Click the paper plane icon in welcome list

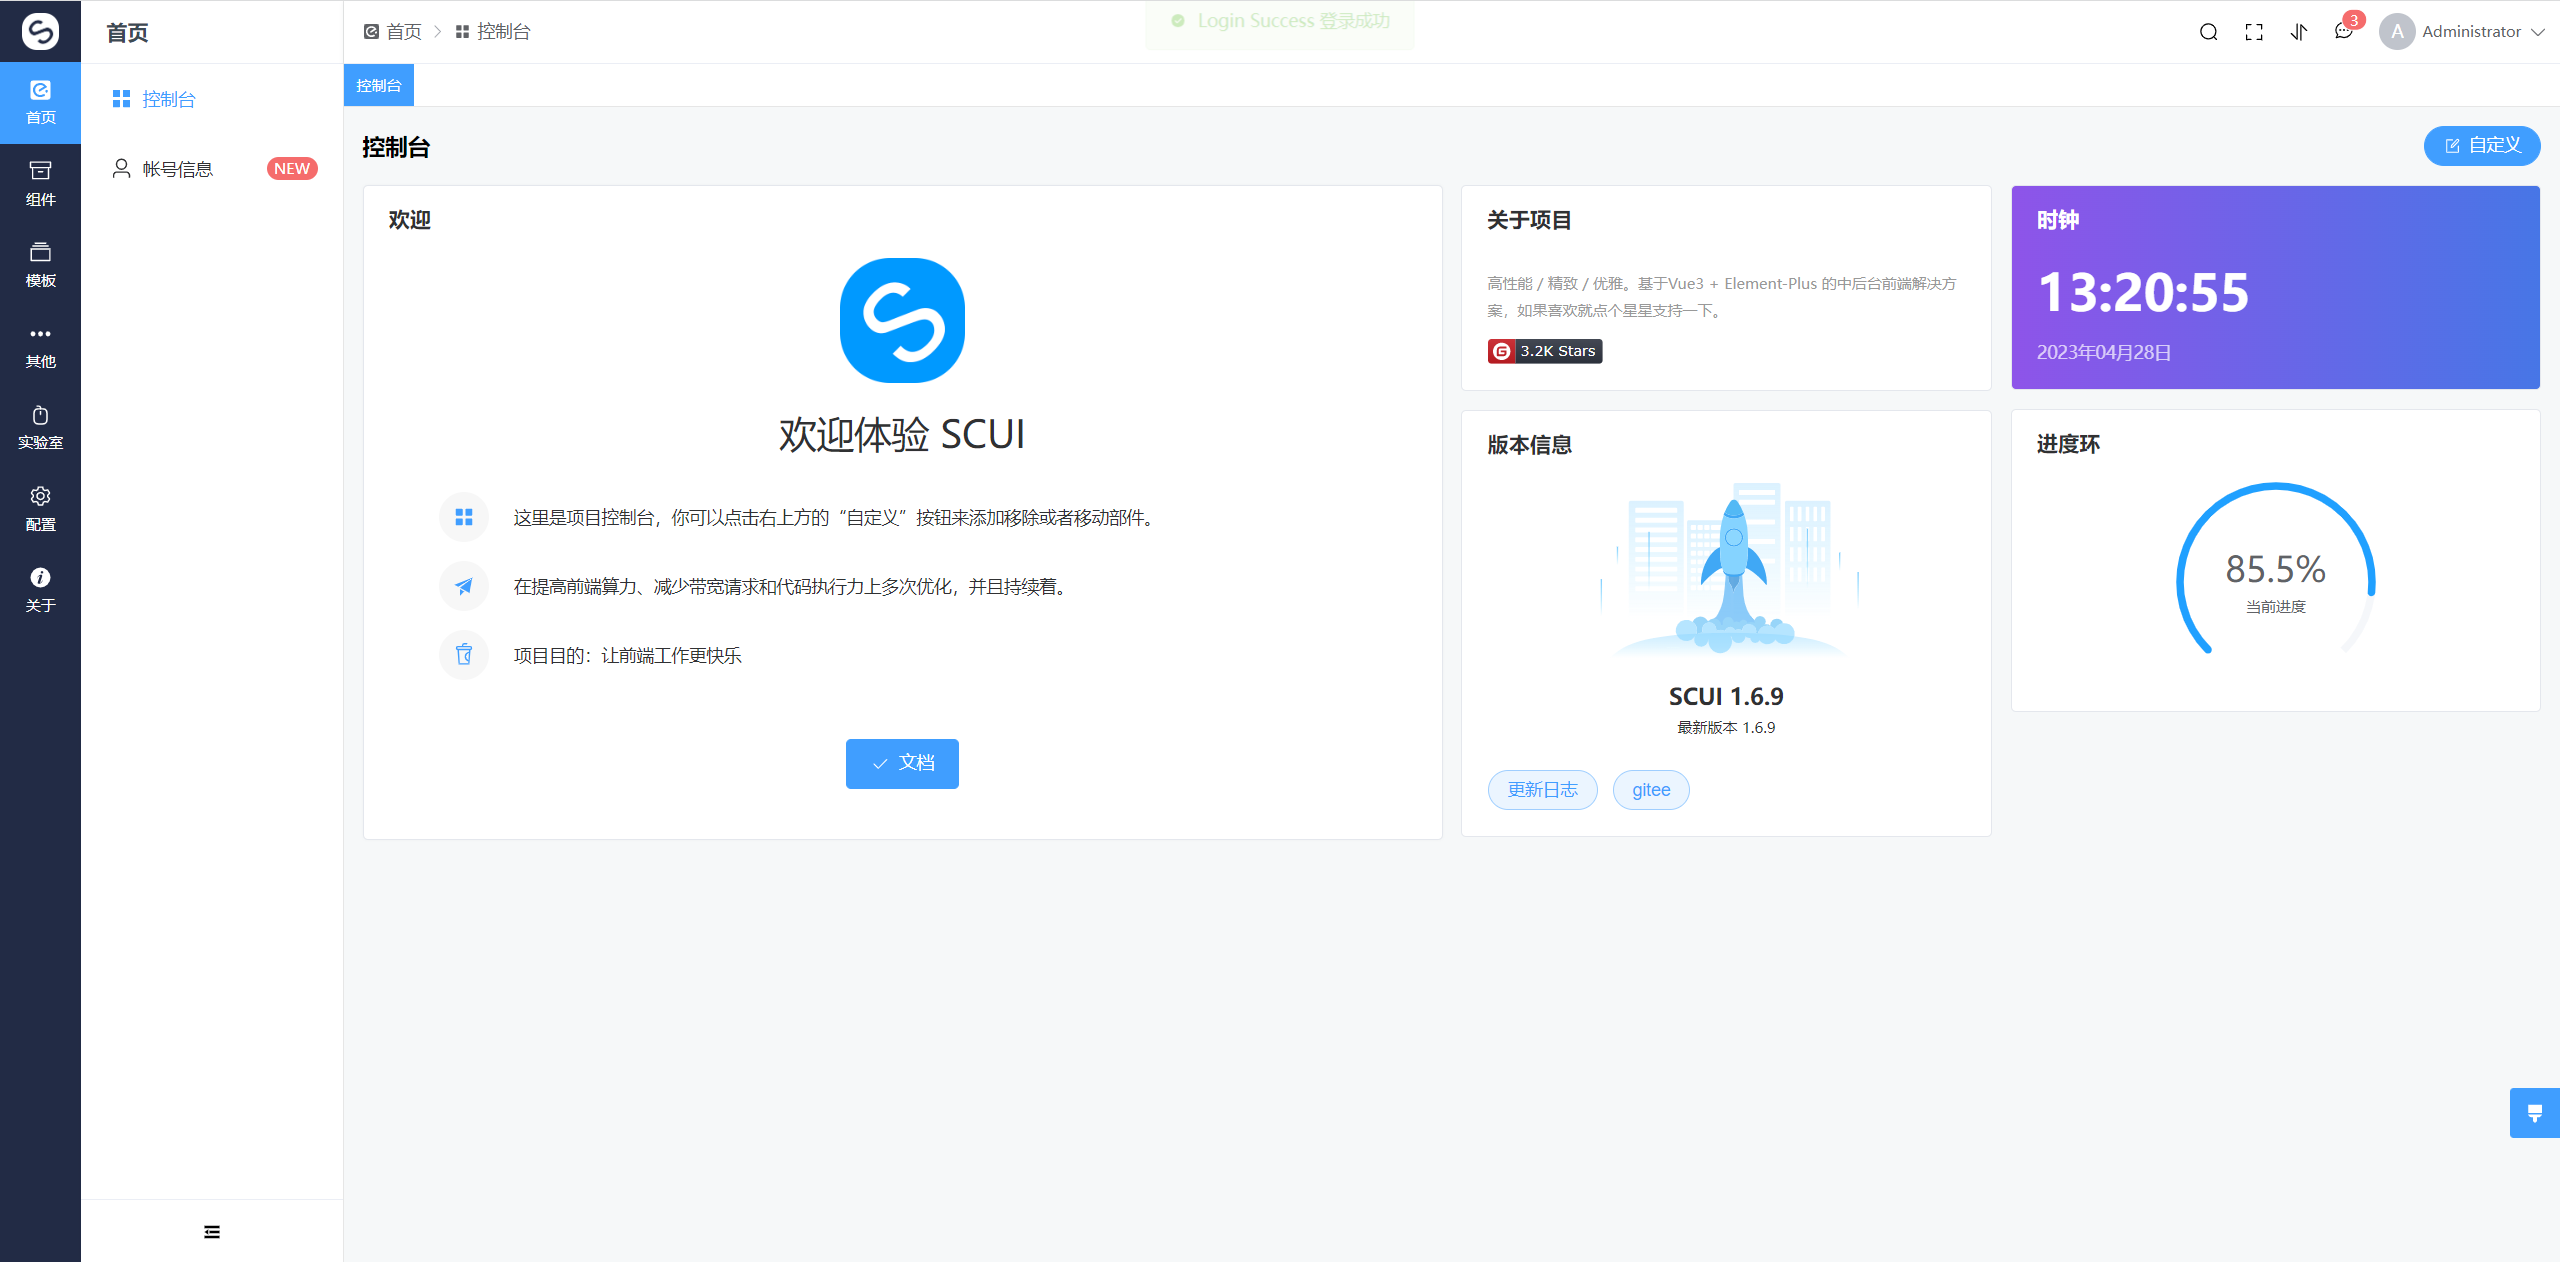coord(464,586)
